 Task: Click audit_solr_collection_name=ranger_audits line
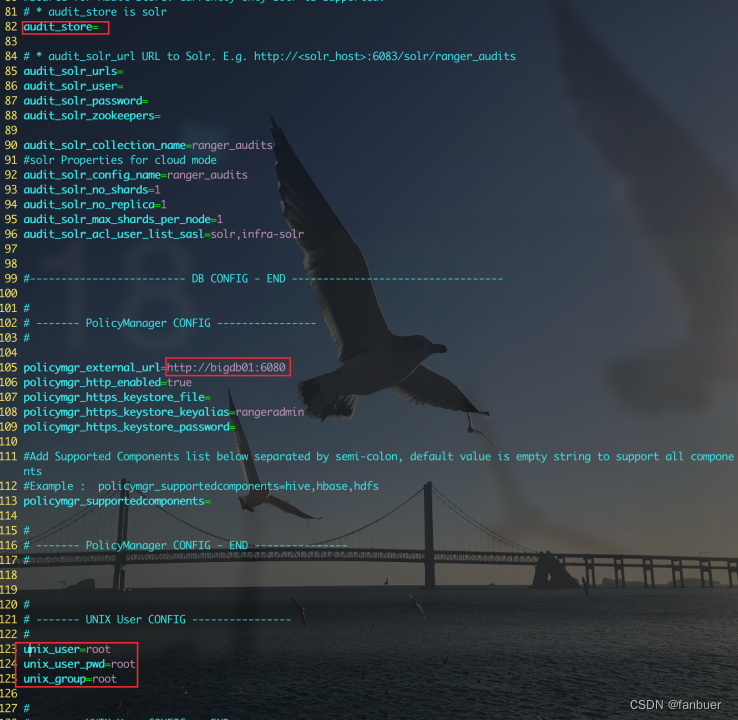click(148, 145)
